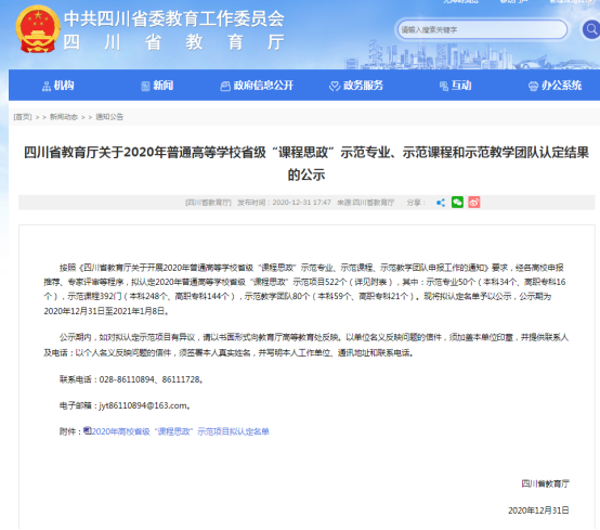Share the article via WeChat icon
The width and height of the screenshot is (600, 530).
point(457,202)
